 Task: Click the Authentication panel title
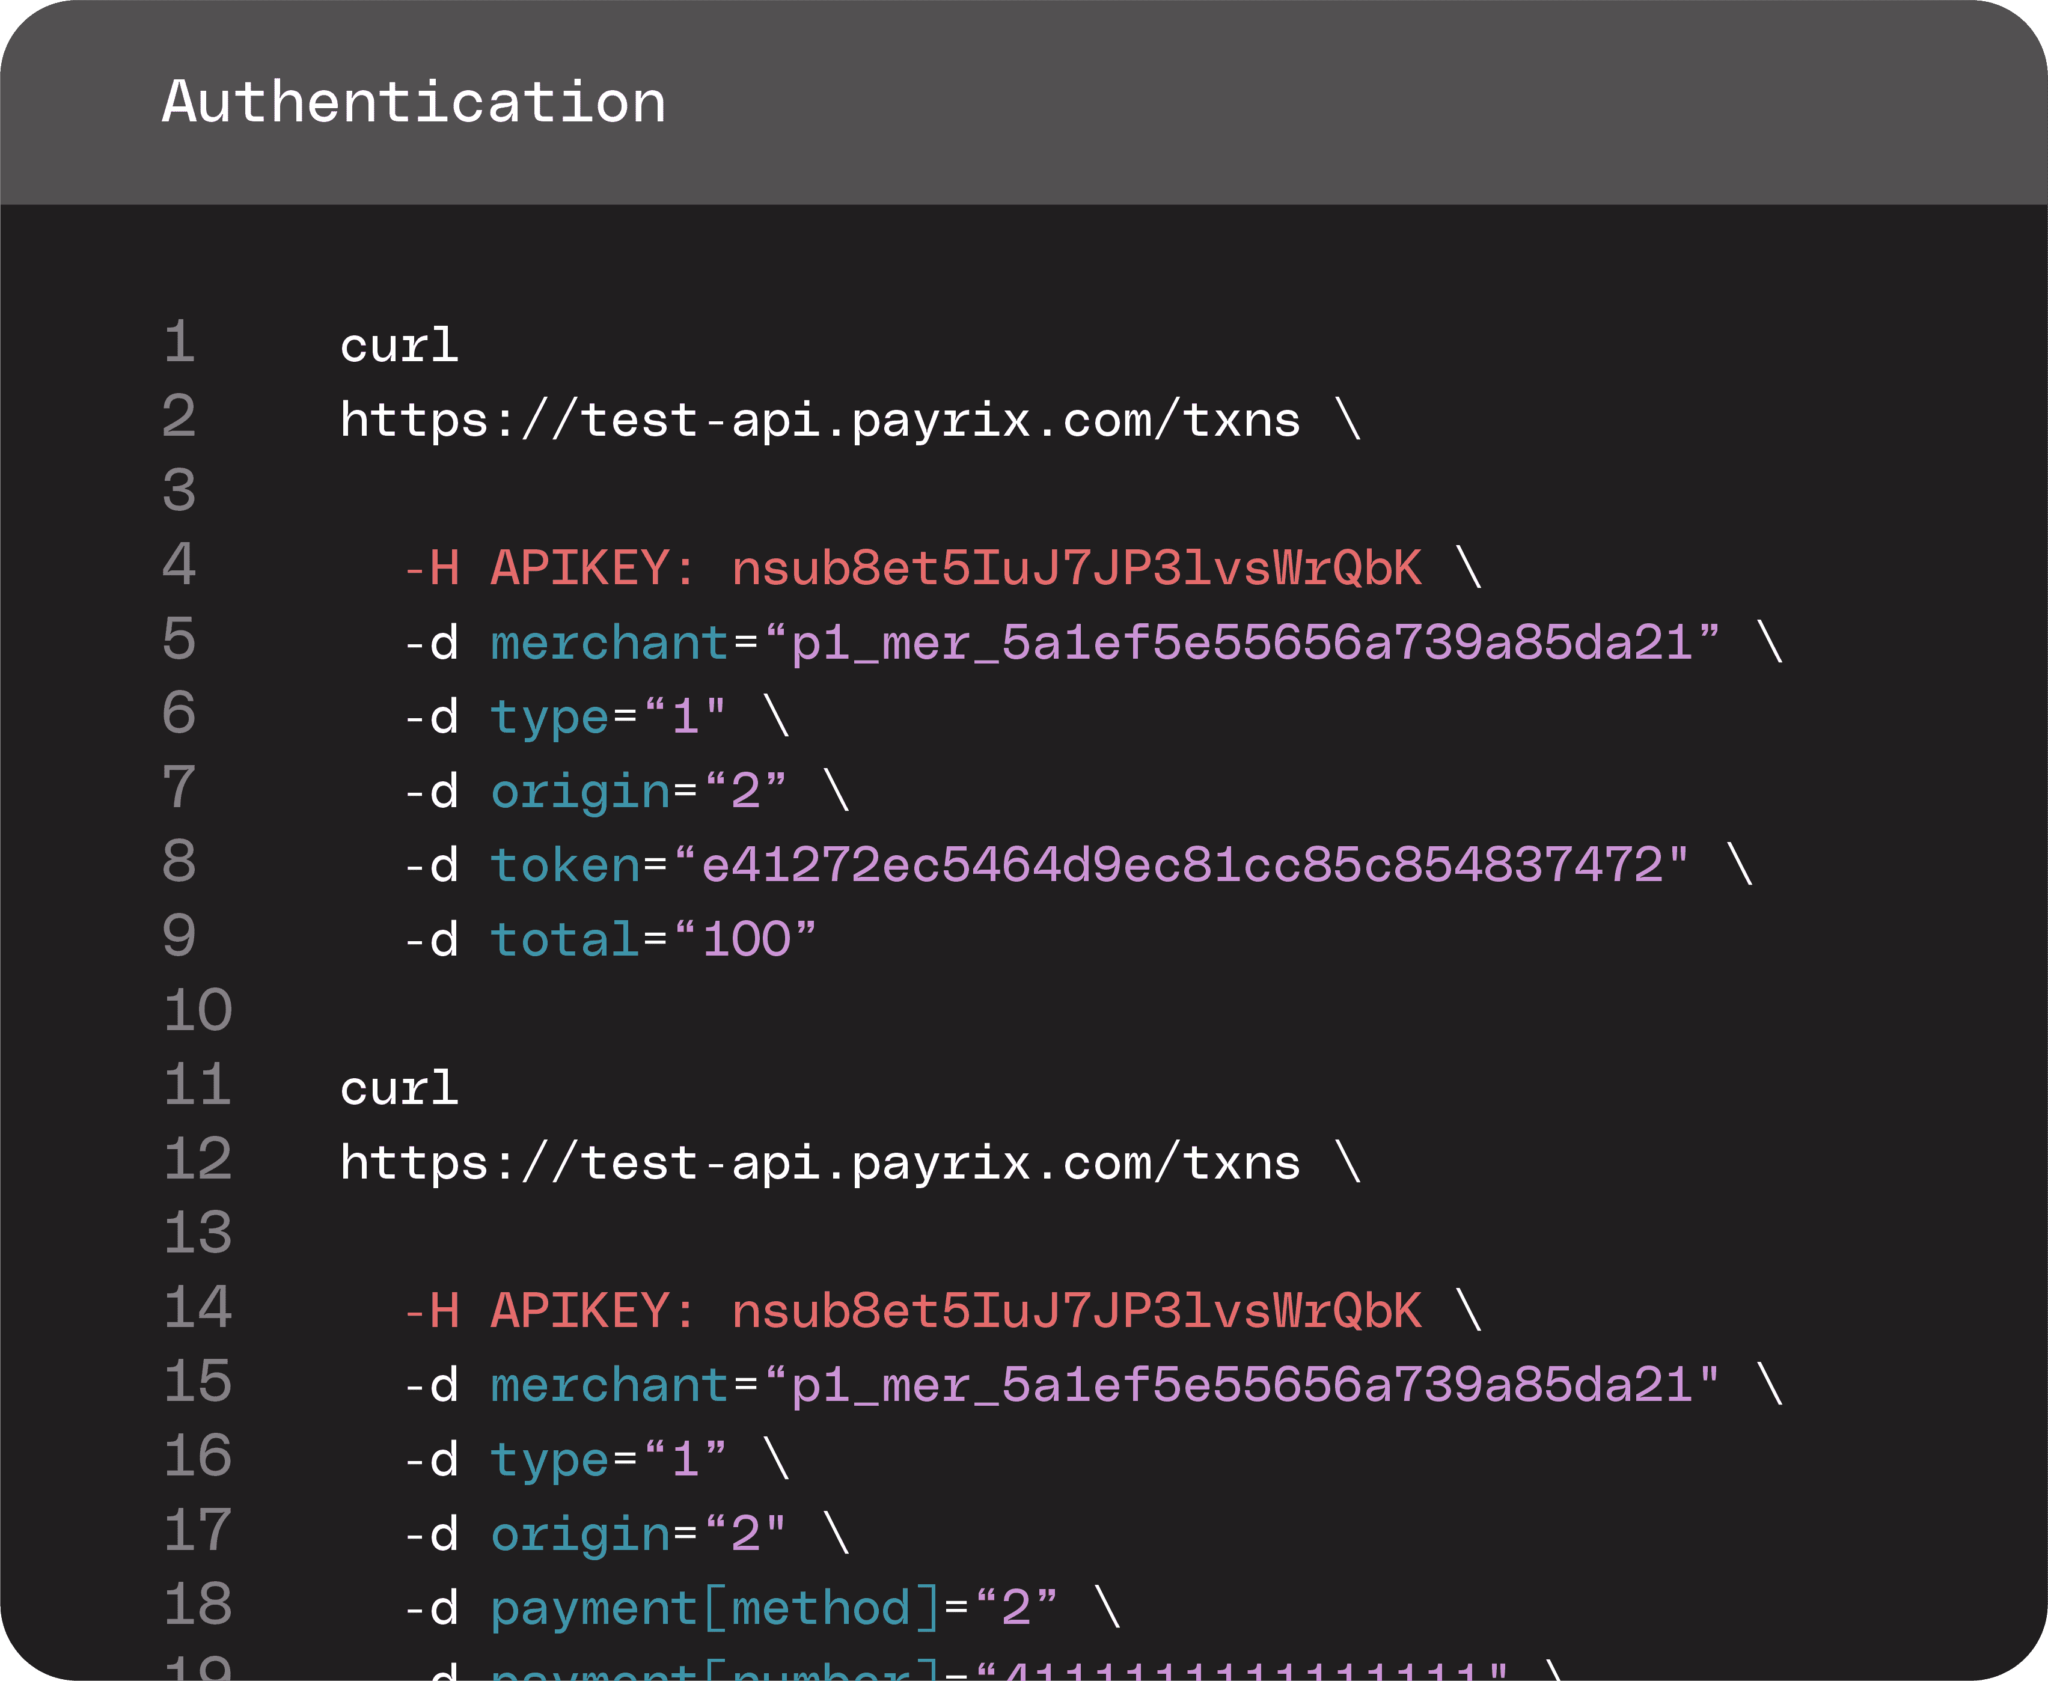414,102
